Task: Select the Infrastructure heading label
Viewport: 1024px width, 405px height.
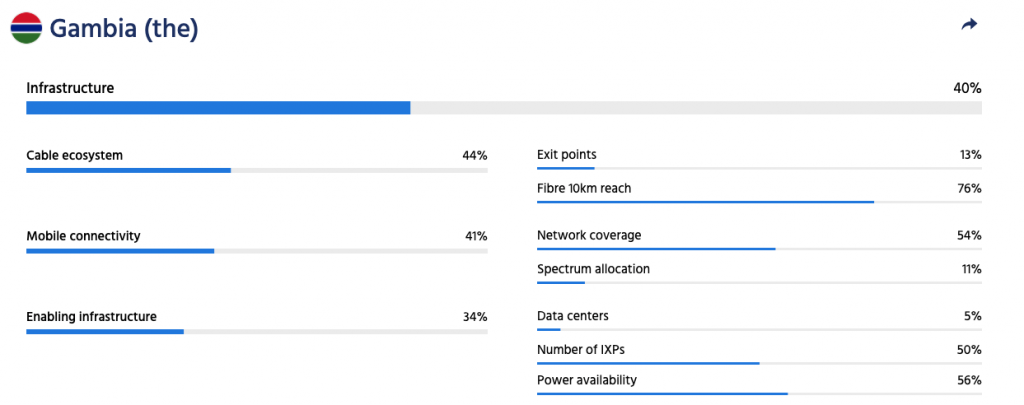Action: coord(70,88)
